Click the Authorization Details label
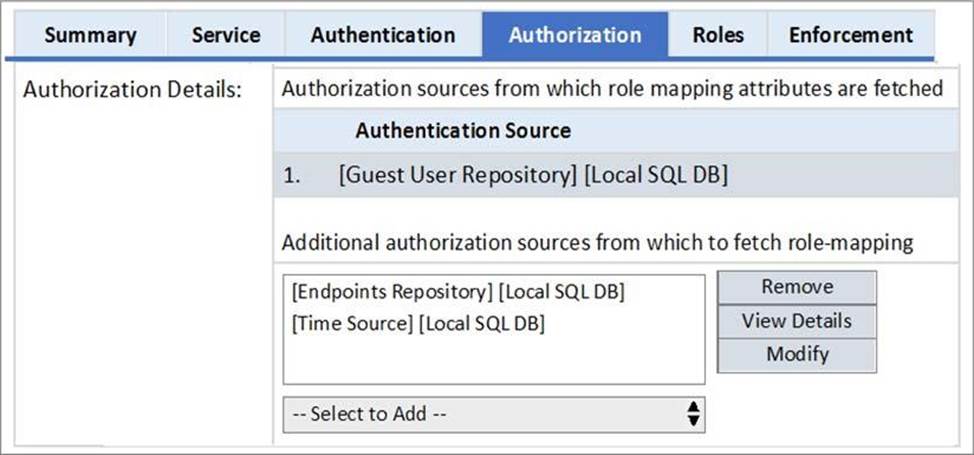 tap(132, 89)
